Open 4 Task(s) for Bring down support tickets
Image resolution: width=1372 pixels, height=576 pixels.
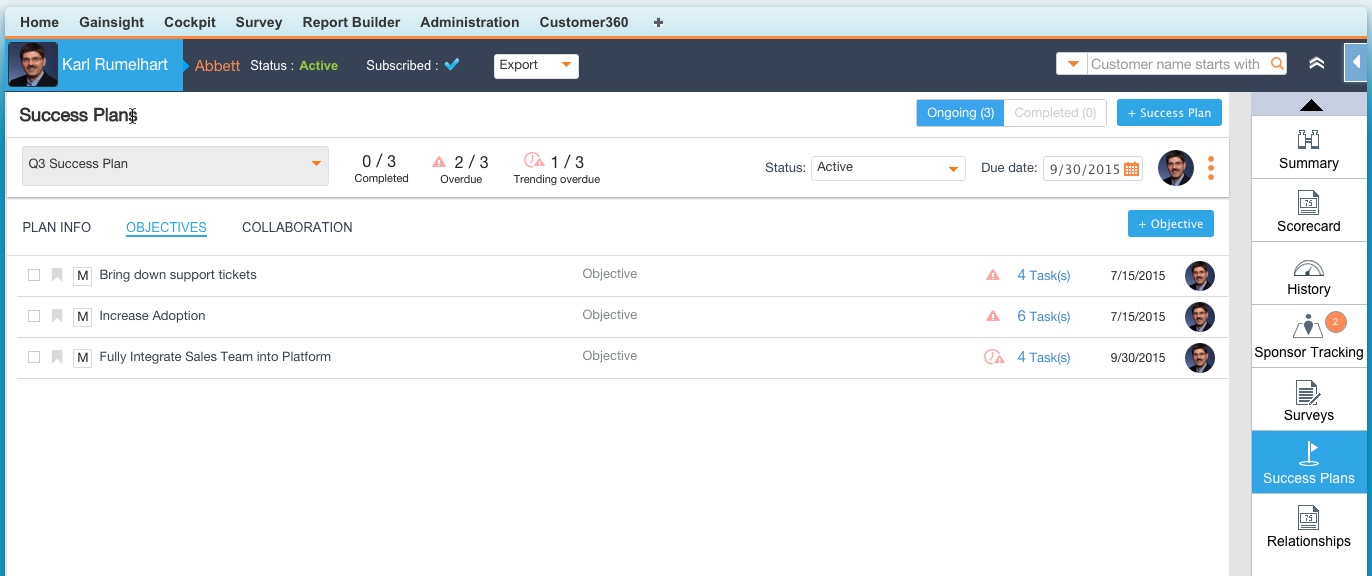[x=1044, y=274]
